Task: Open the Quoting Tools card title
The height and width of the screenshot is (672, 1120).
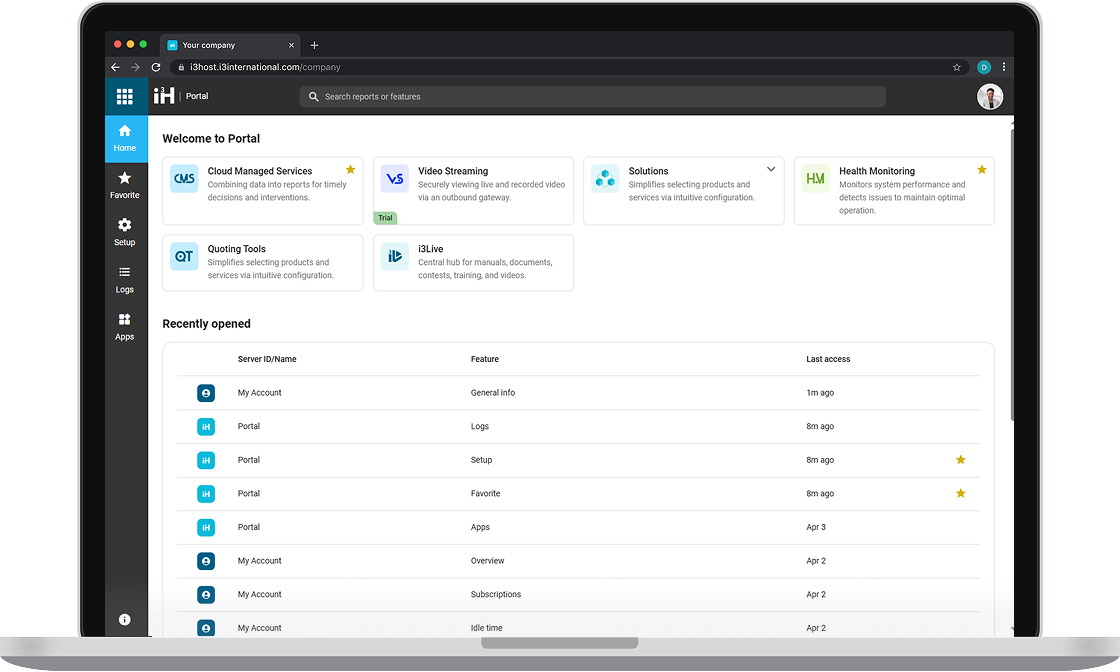Action: pyautogui.click(x=236, y=249)
